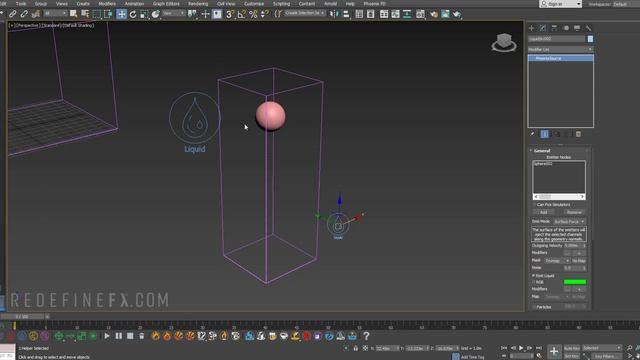Click the object color swatch beside name field
The image size is (640, 360).
click(590, 39)
